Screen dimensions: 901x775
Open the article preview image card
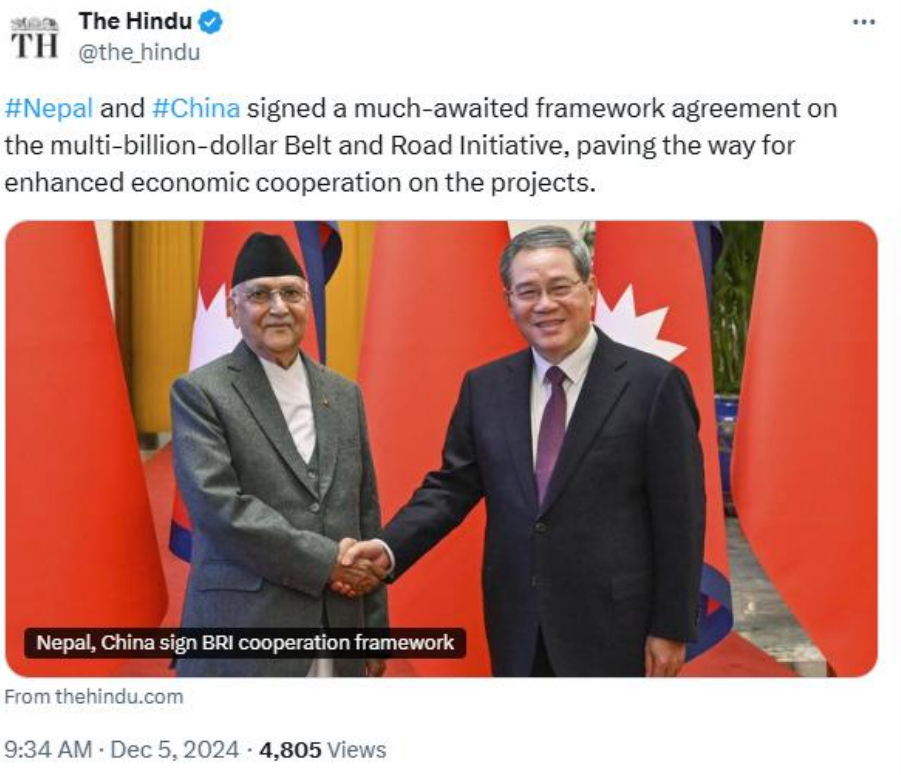pos(441,449)
